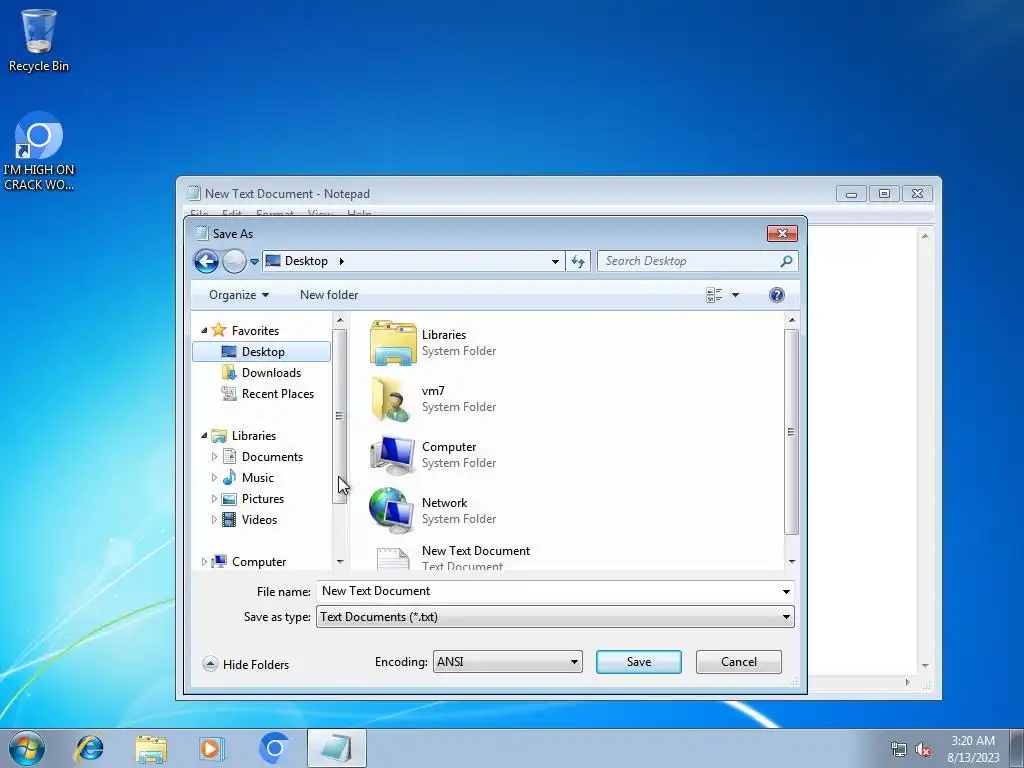Click file list scrollbar up arrow

[x=792, y=320]
